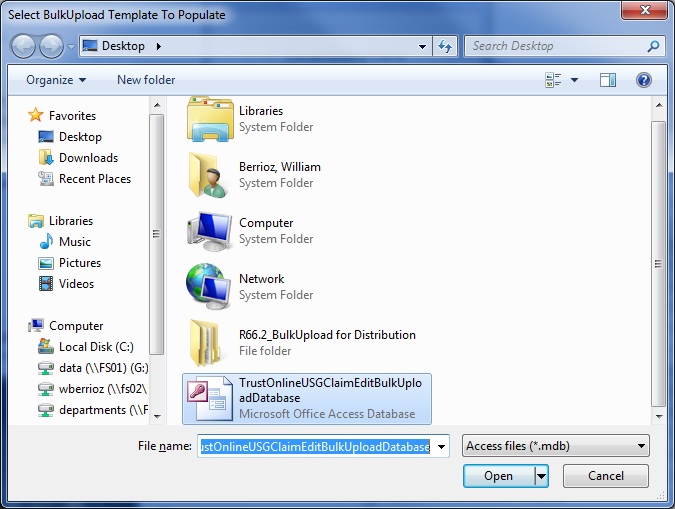The width and height of the screenshot is (675, 509).
Task: Toggle the preview pane icon
Action: point(607,80)
